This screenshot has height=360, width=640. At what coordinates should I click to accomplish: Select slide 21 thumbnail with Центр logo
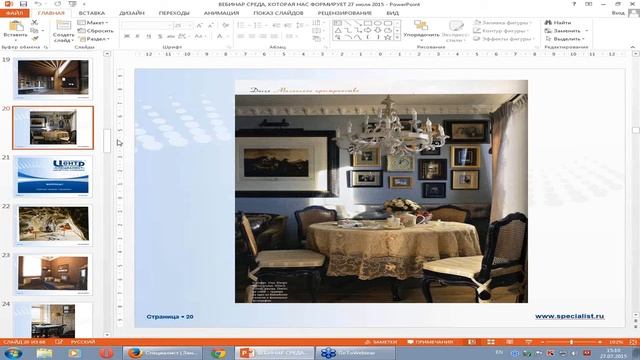[x=53, y=176]
